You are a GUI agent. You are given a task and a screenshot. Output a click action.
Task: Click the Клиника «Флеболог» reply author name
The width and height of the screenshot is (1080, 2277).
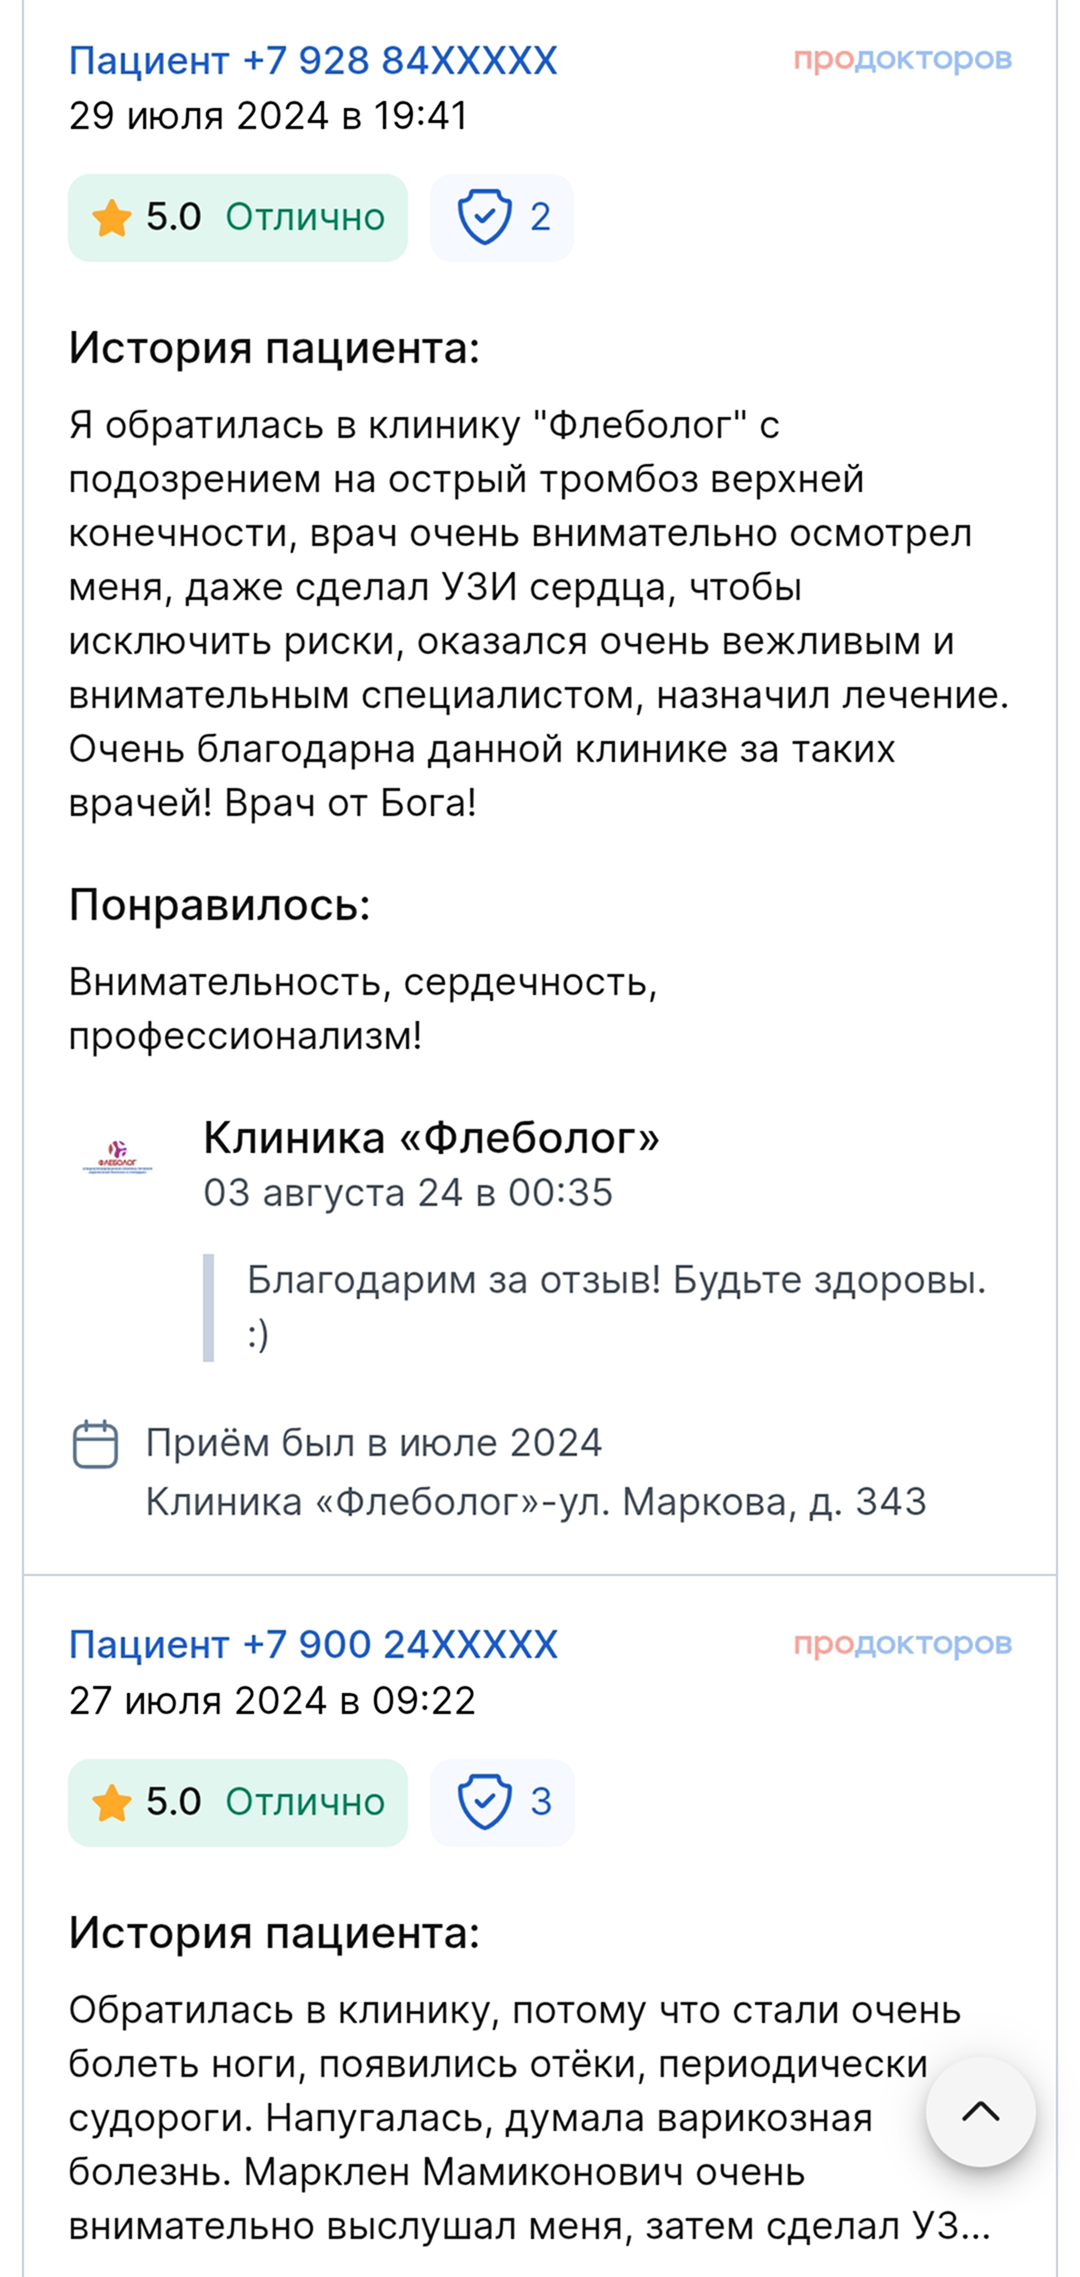tap(431, 1138)
